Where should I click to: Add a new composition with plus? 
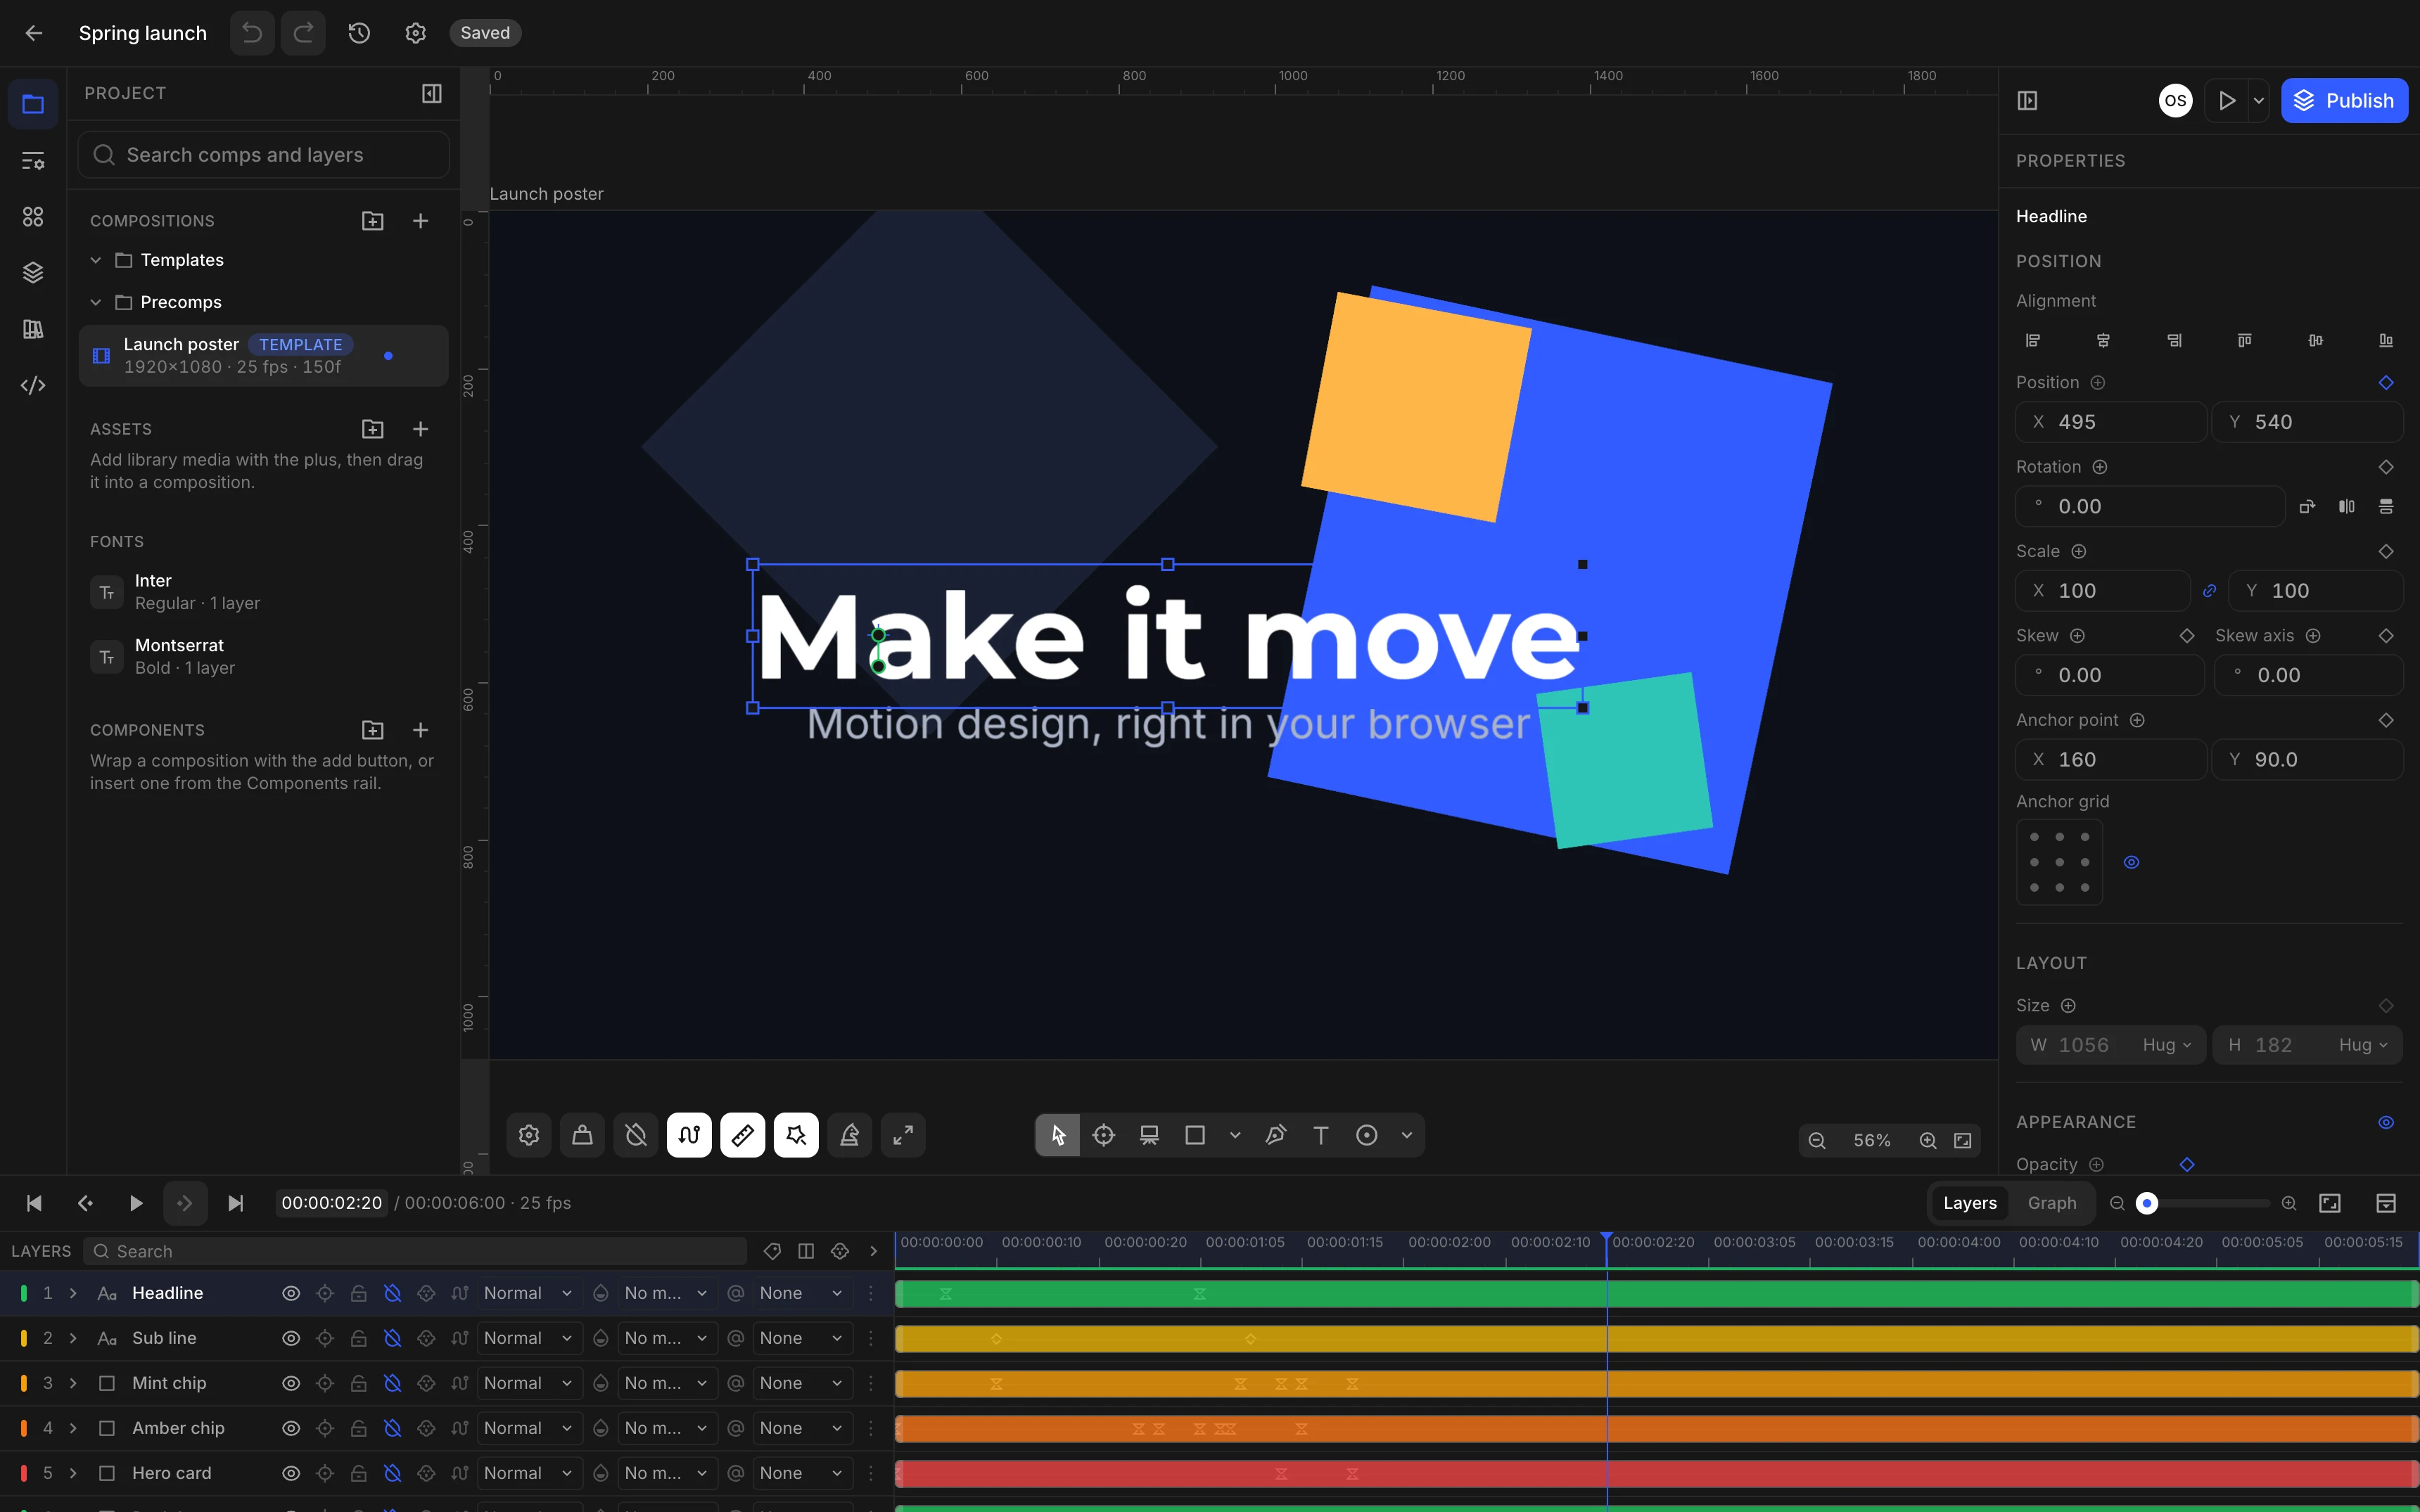coord(420,220)
